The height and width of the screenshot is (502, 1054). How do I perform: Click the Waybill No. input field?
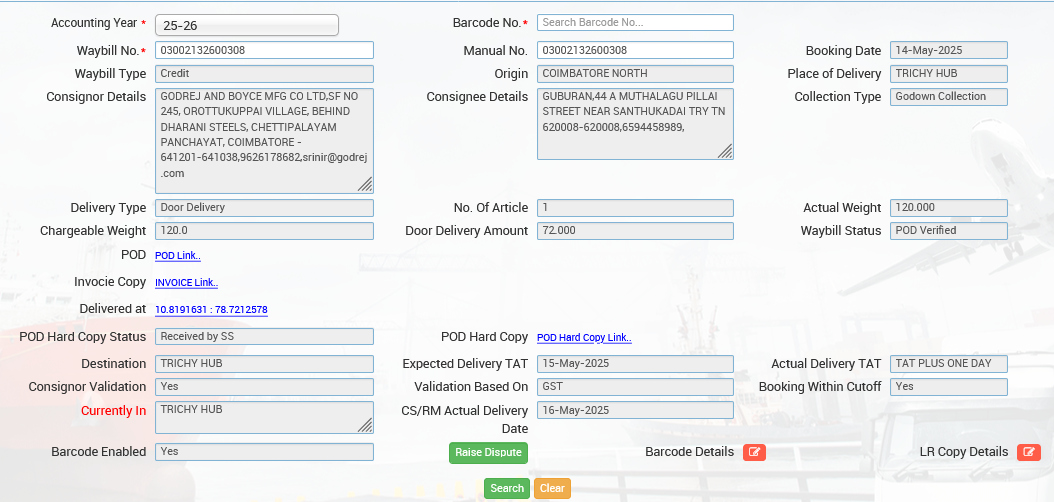(264, 50)
